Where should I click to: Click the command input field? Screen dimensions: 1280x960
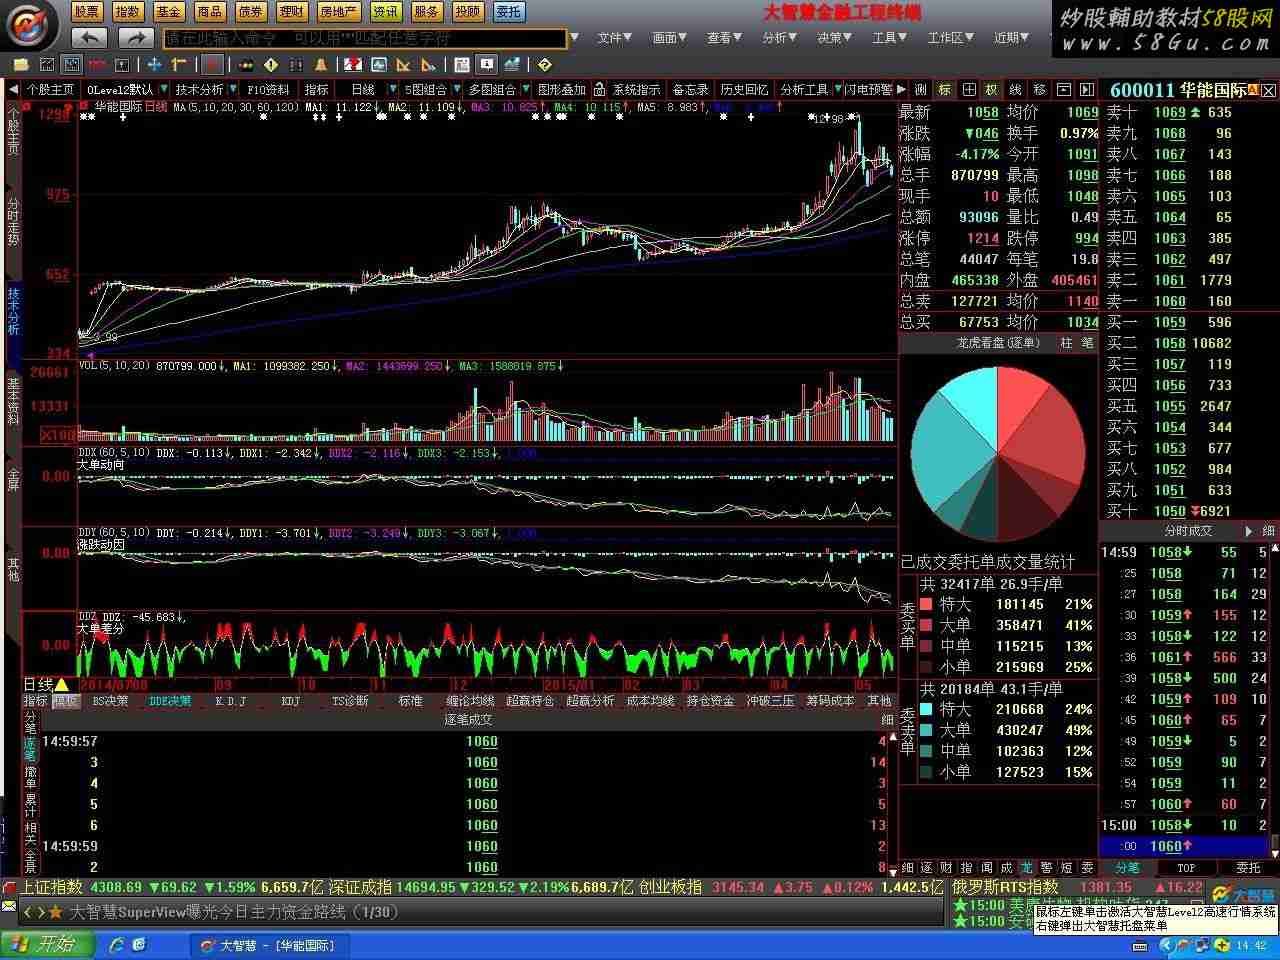[x=365, y=38]
